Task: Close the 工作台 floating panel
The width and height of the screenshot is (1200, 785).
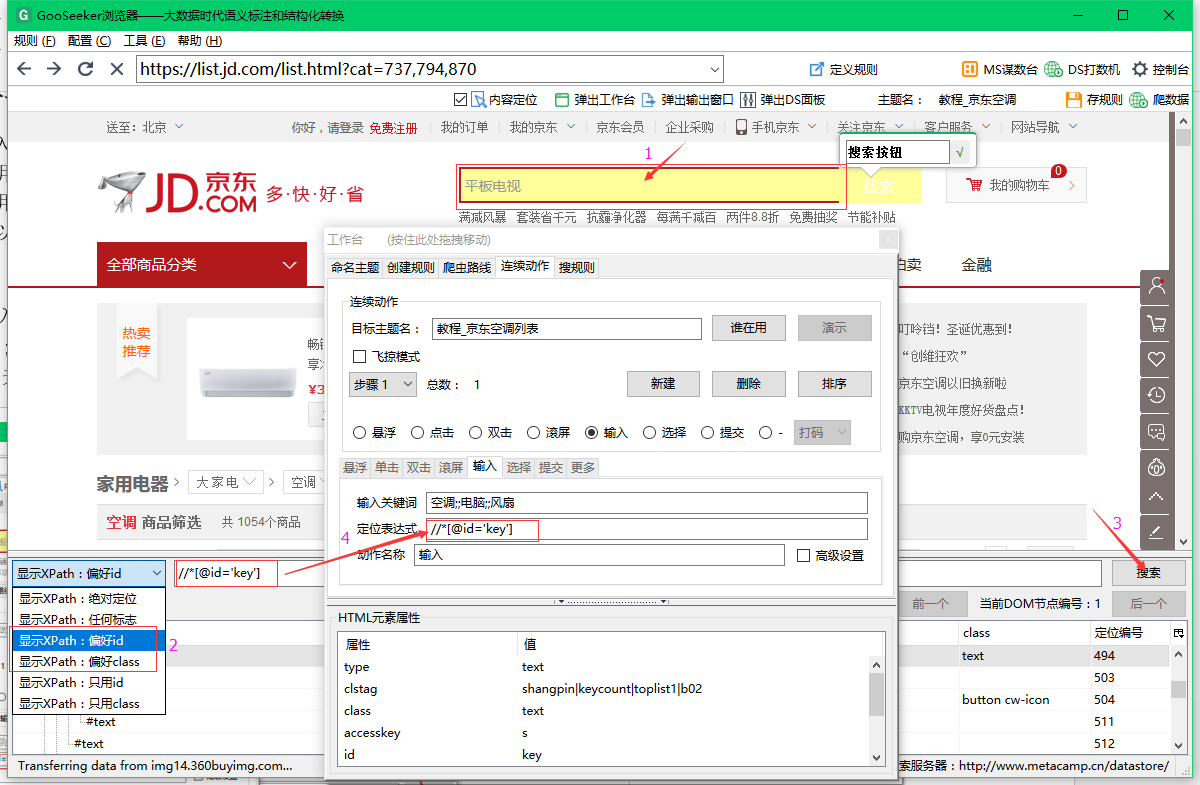Action: [886, 240]
